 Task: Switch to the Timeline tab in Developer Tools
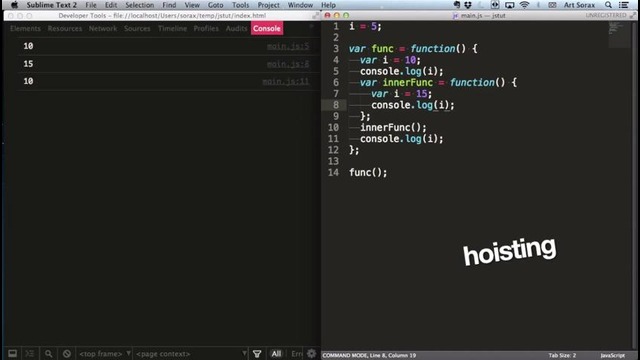coord(172,29)
